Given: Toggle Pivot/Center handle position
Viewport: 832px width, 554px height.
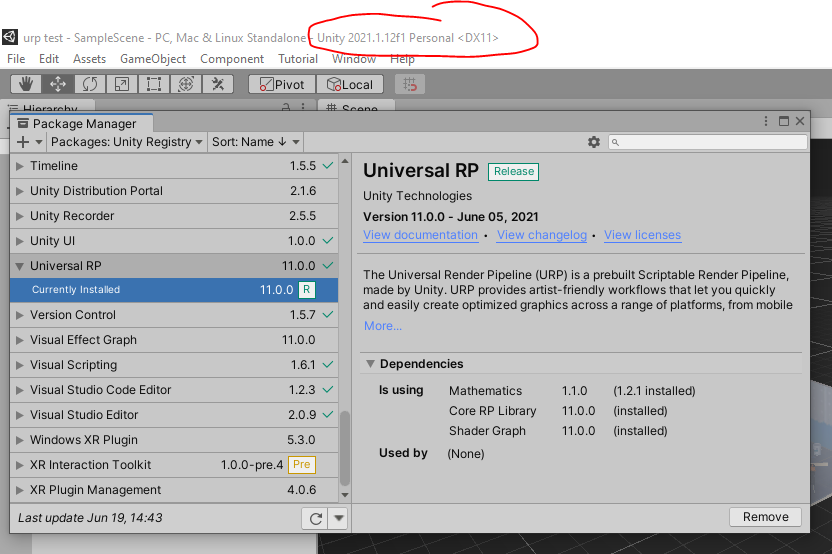Looking at the screenshot, I should tap(282, 84).
